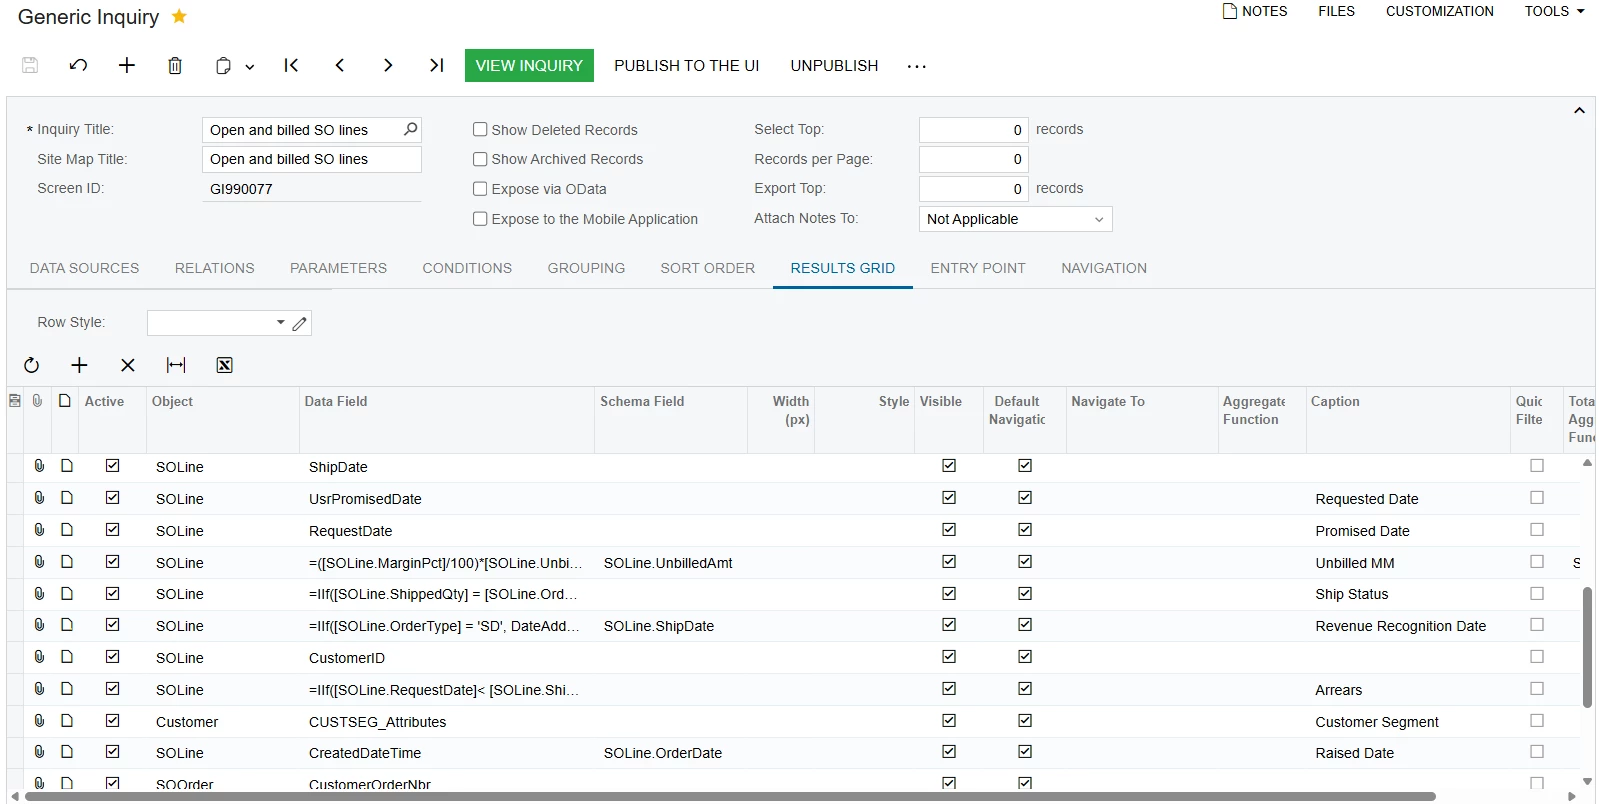Switch to the GROUPING tab

point(586,268)
